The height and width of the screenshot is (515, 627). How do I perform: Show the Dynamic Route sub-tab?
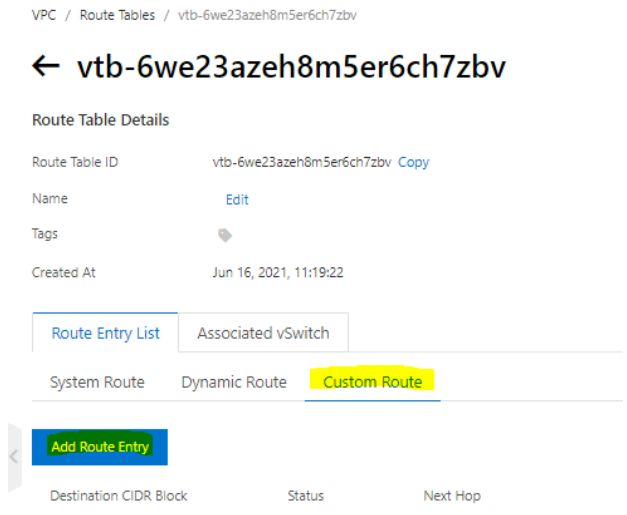click(234, 382)
